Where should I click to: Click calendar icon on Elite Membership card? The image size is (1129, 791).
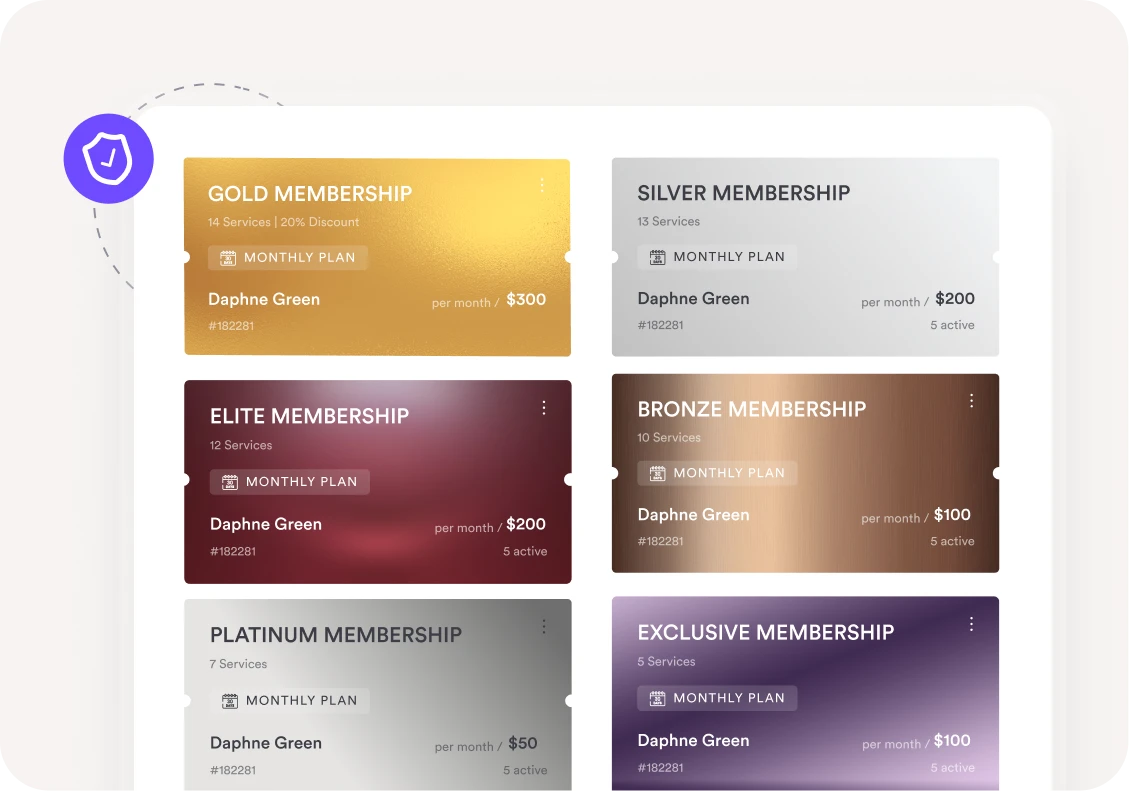230,482
